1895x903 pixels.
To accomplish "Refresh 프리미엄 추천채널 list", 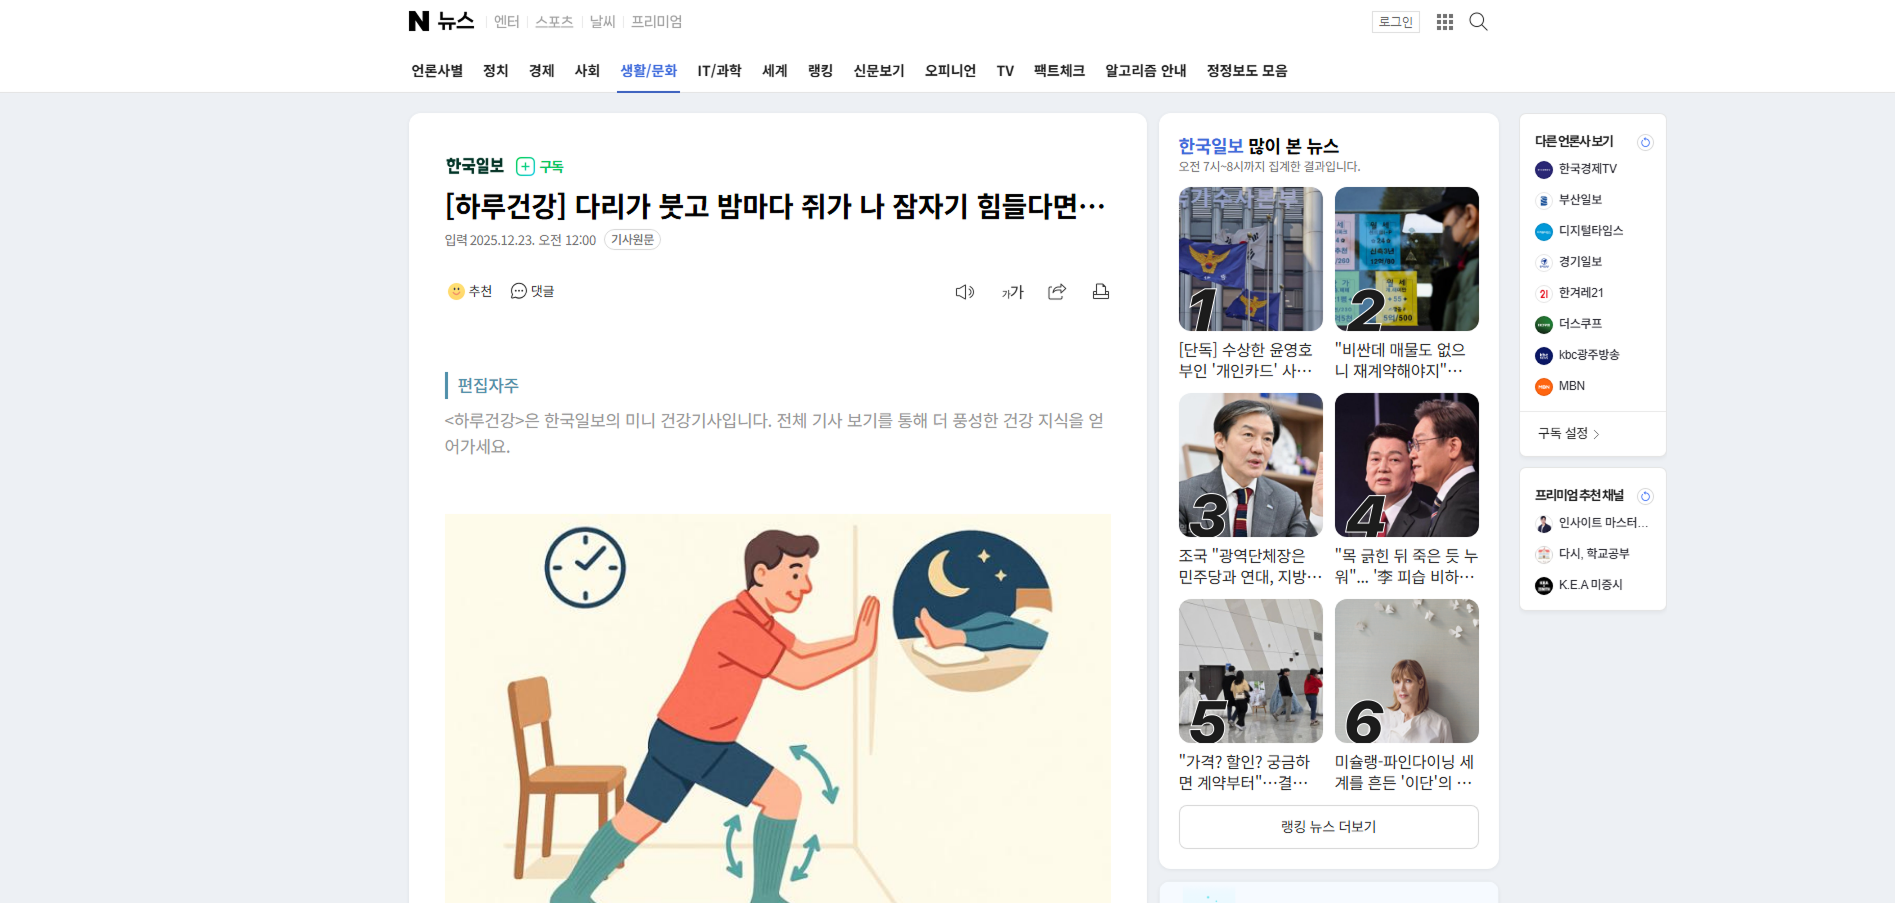I will (1645, 496).
